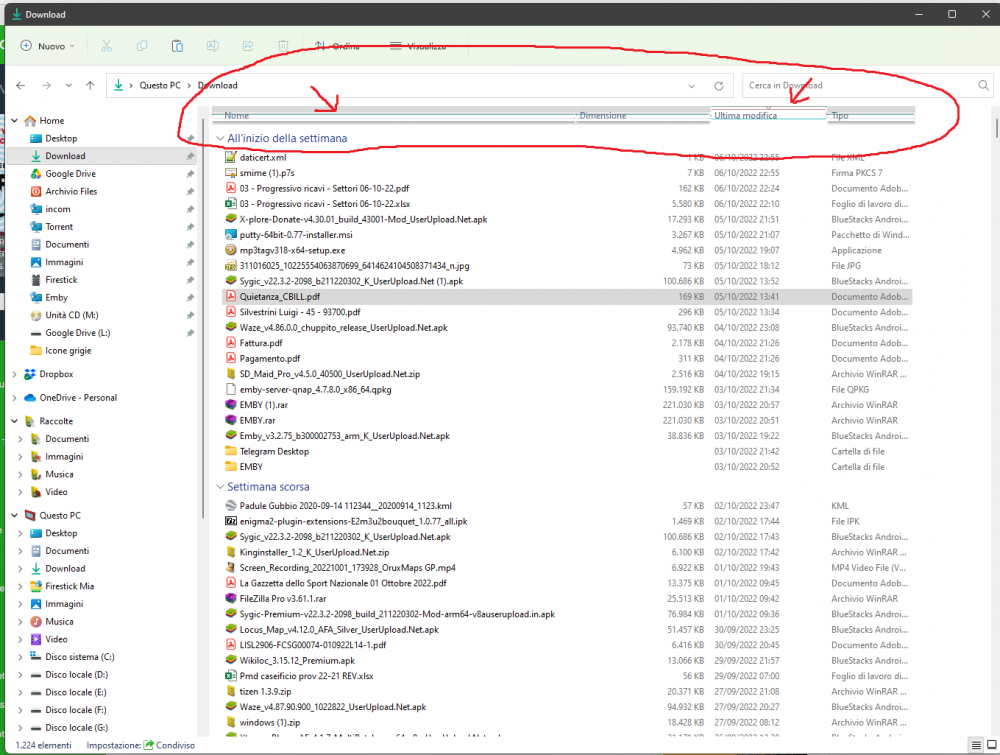Screen dimensions: 1000x755
Task: Unpin Google Drive from quick access
Action: point(190,174)
